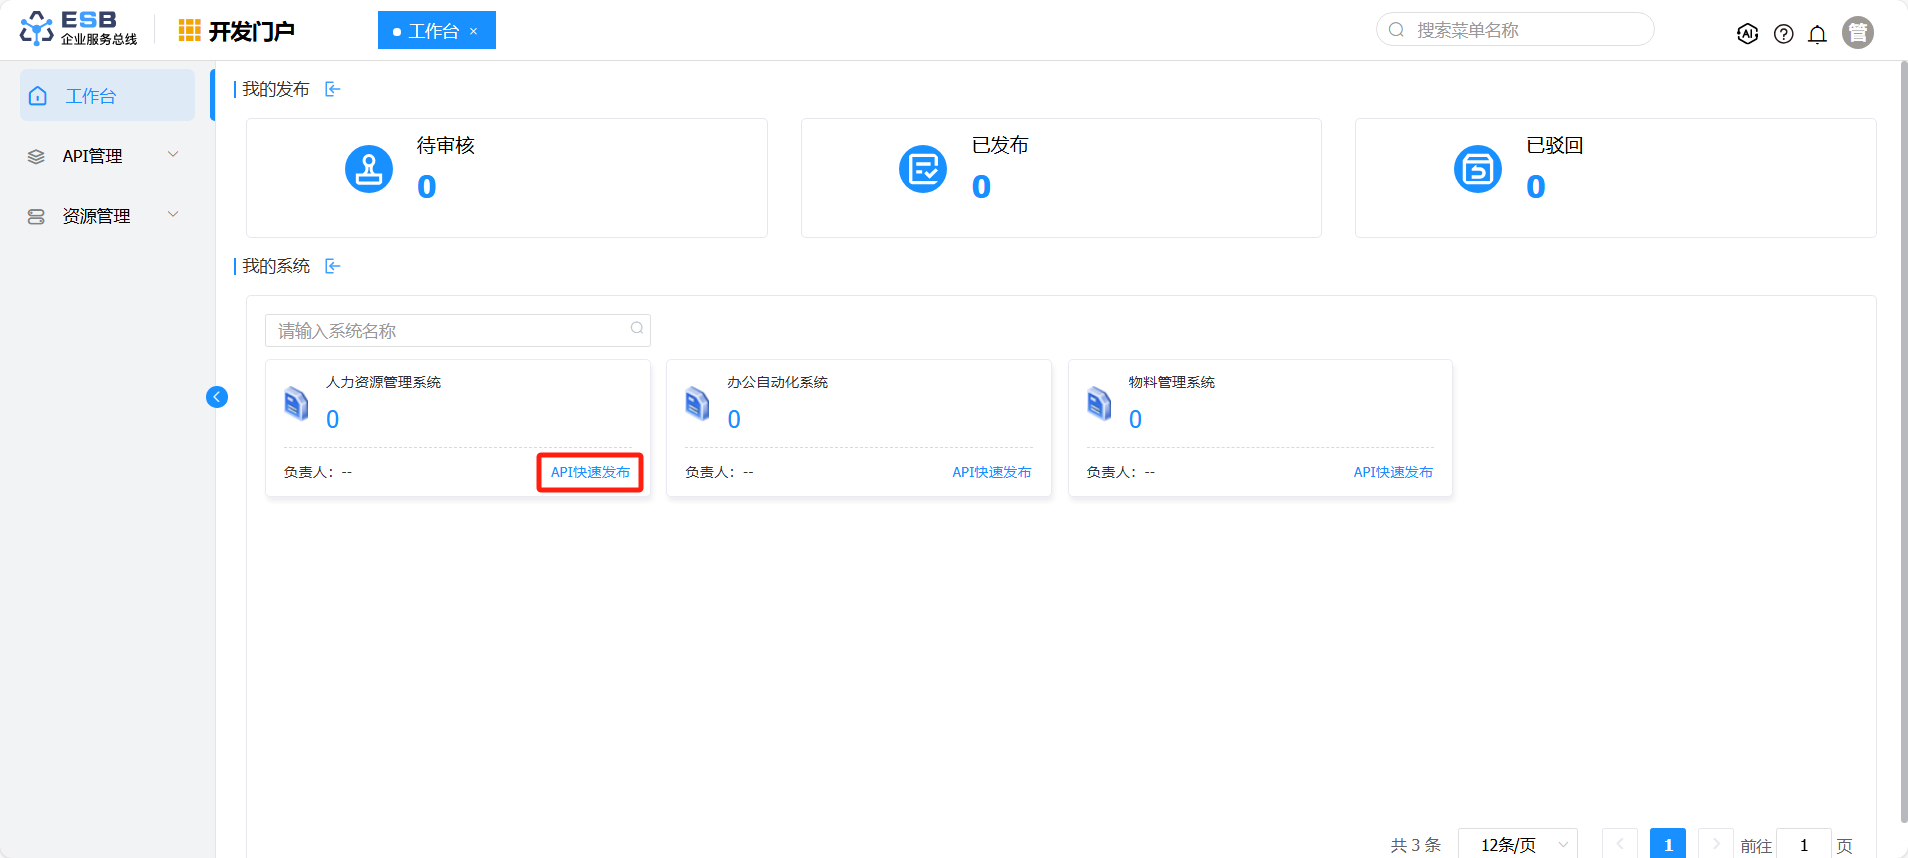Screen dimensions: 1908x858
Task: Click API快速发布 for 人力资源管理系统
Action: pos(590,472)
